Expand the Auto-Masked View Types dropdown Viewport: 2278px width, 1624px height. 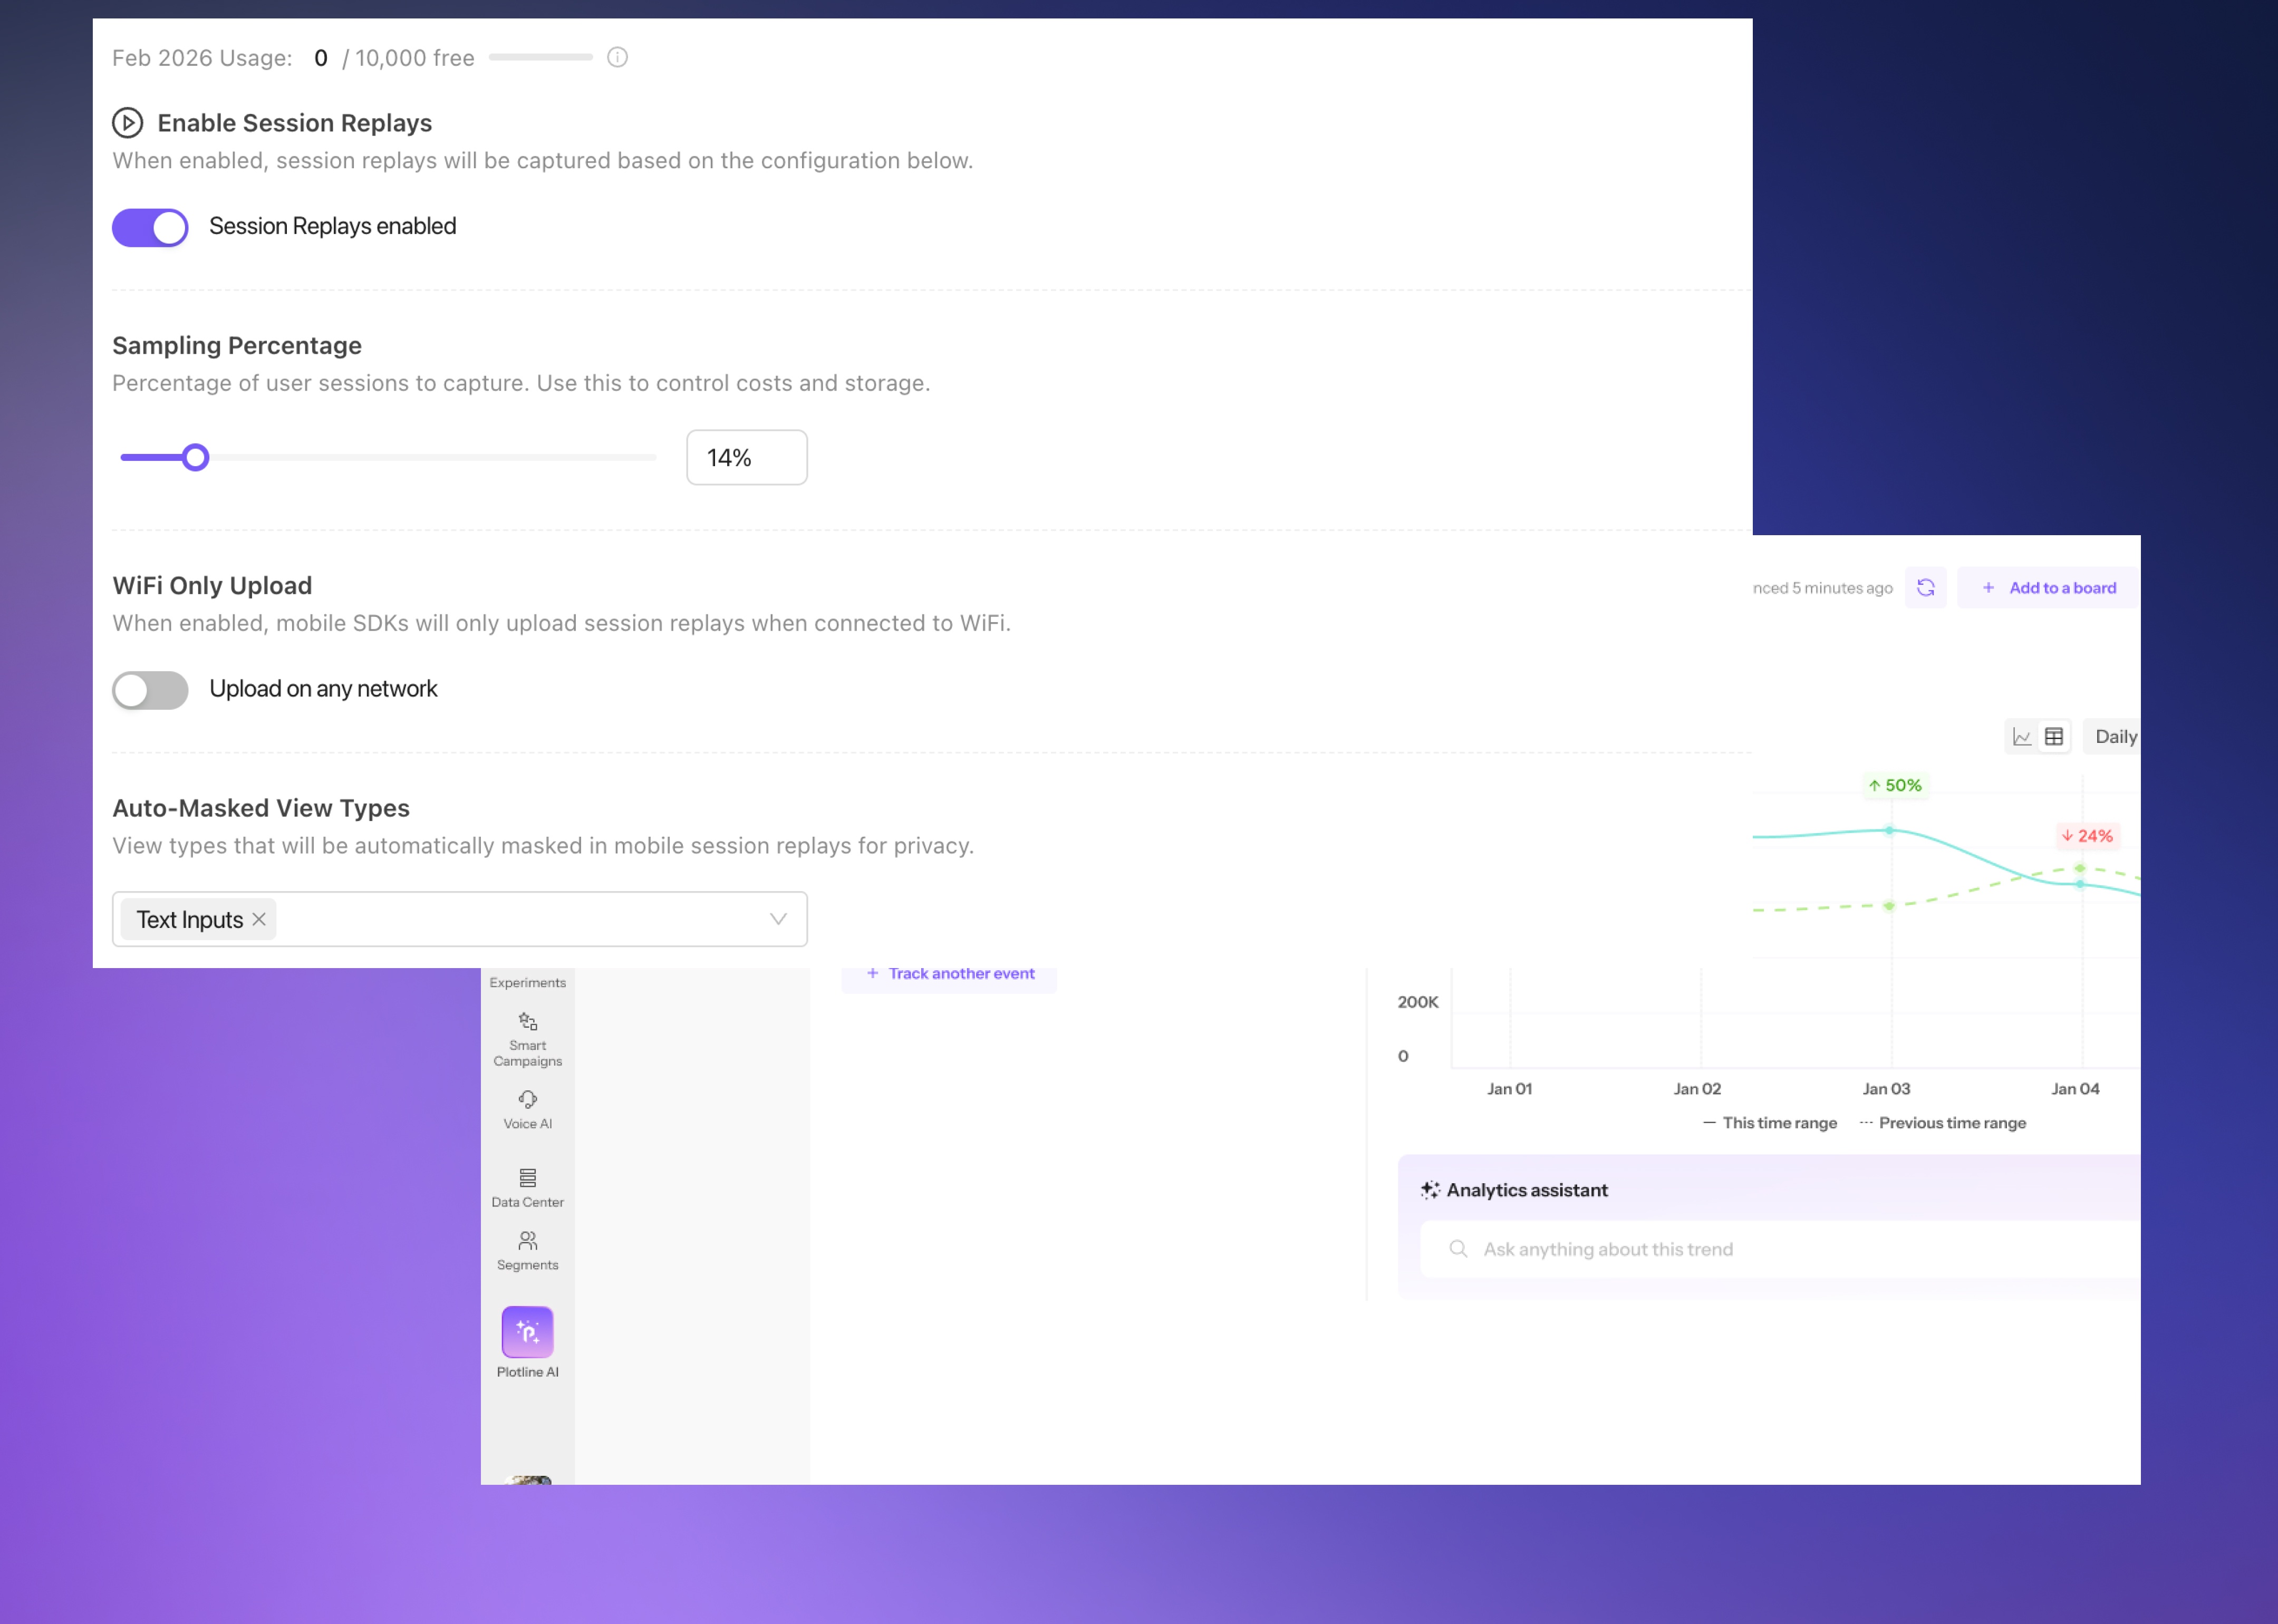click(x=777, y=918)
